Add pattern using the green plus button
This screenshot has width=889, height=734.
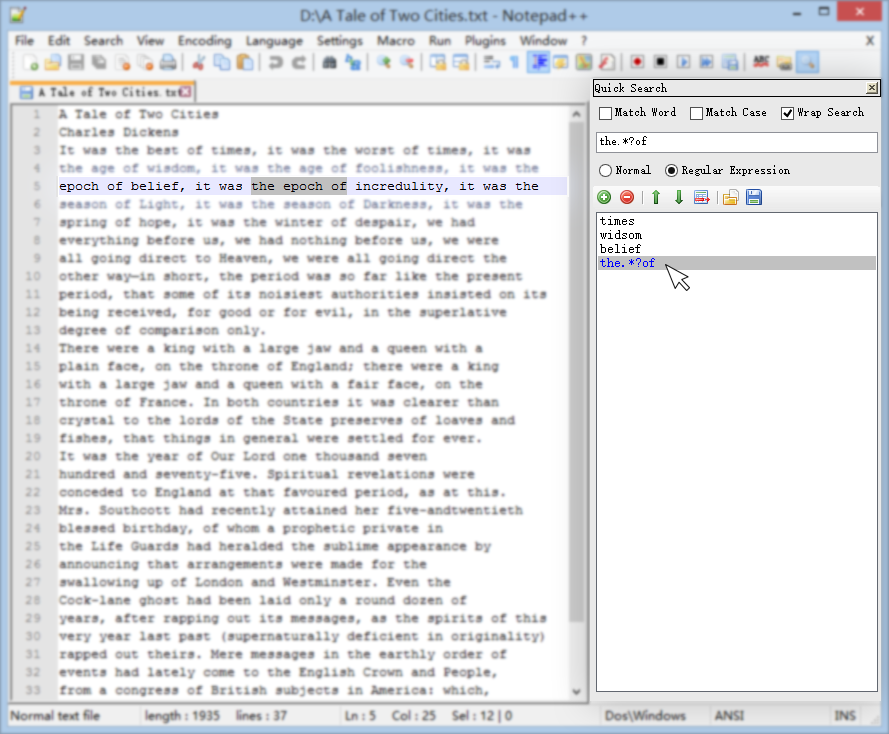click(603, 197)
